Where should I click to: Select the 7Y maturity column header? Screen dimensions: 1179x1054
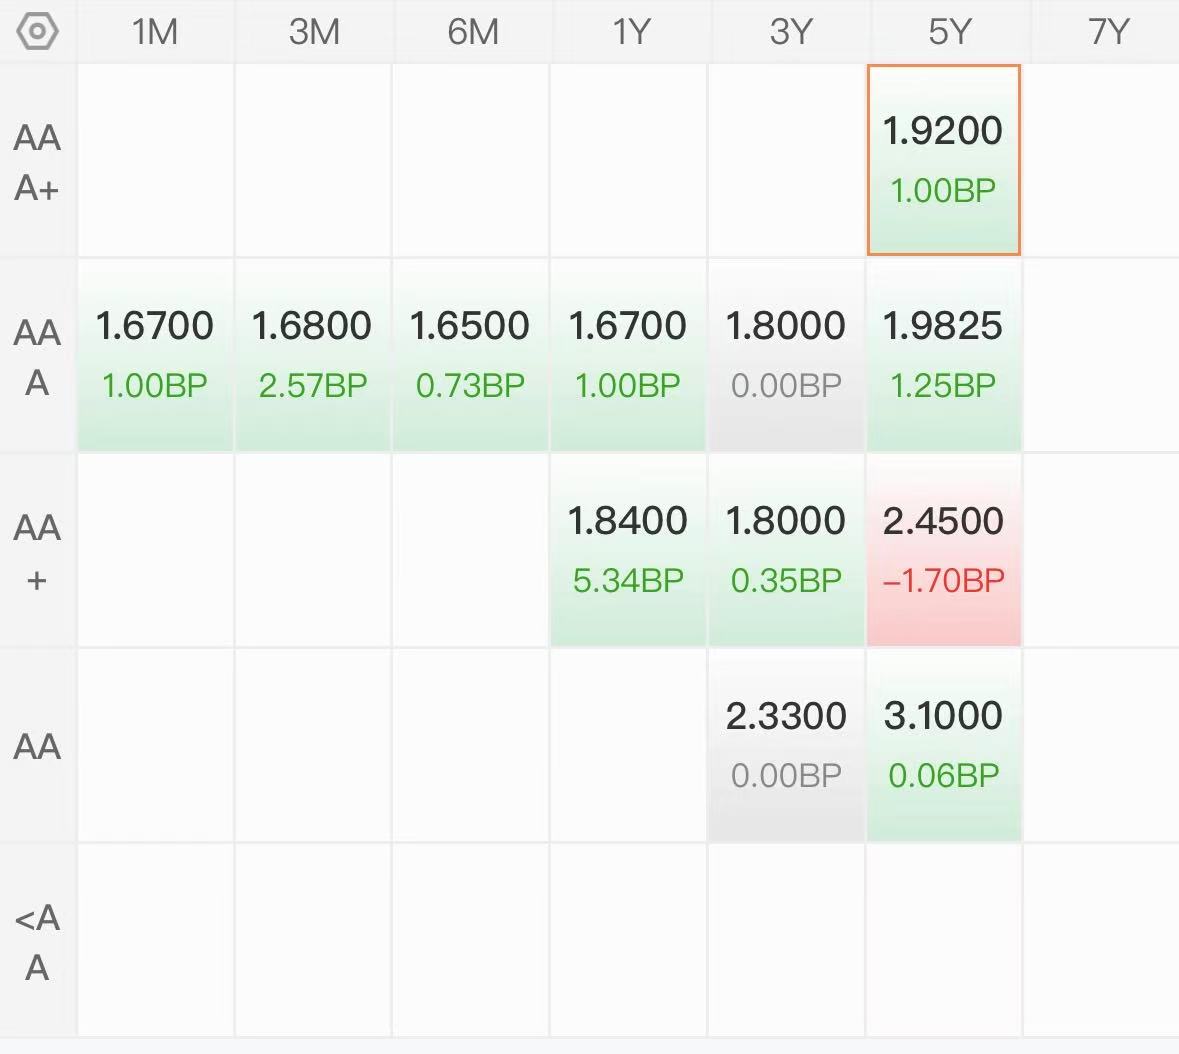click(1108, 32)
